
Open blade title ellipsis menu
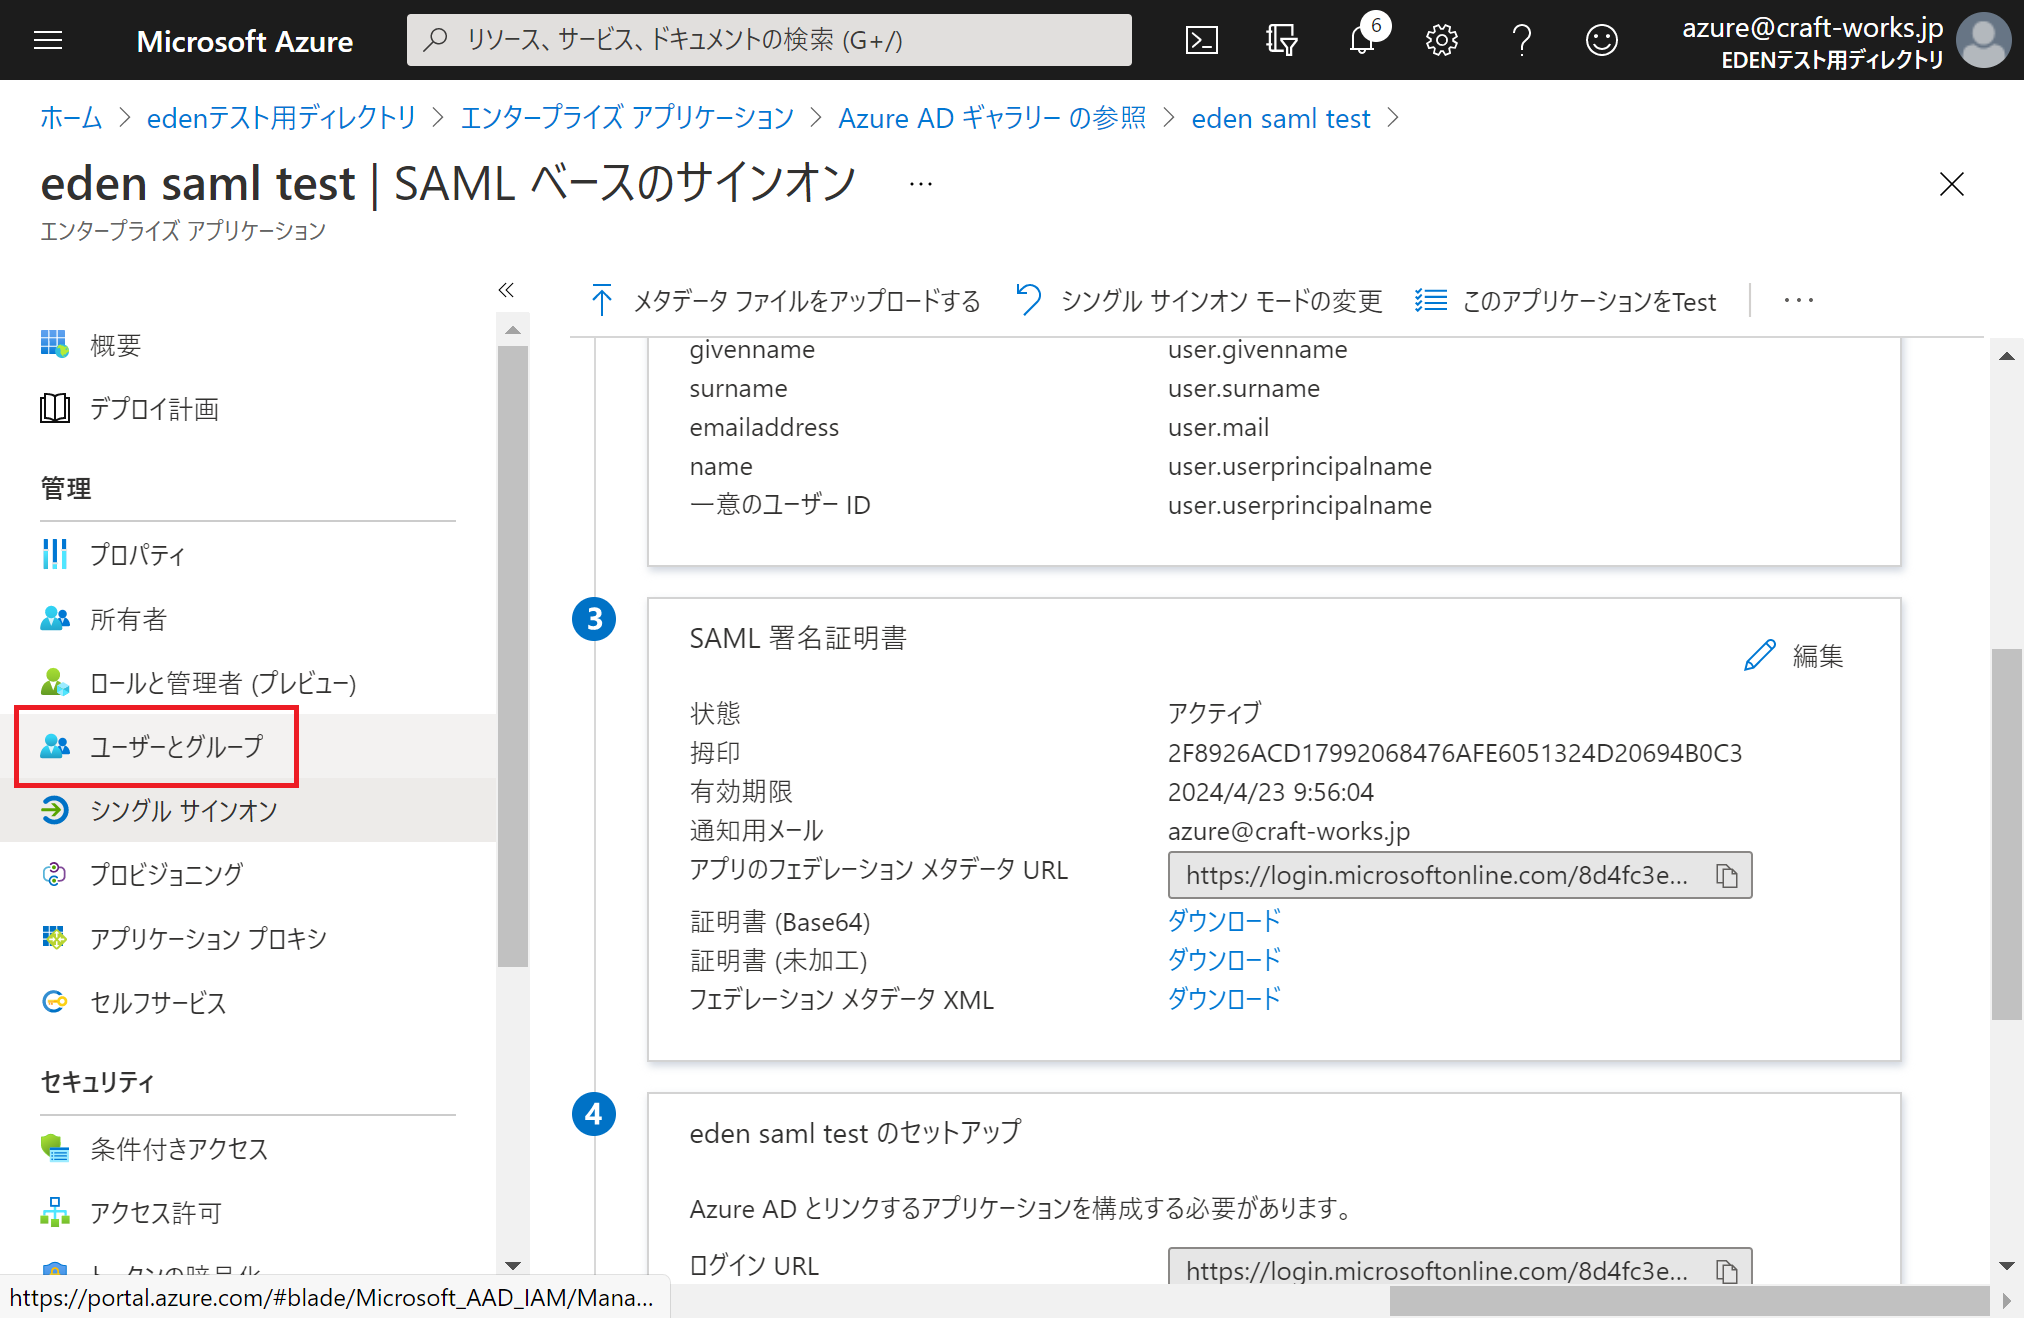pos(921,184)
